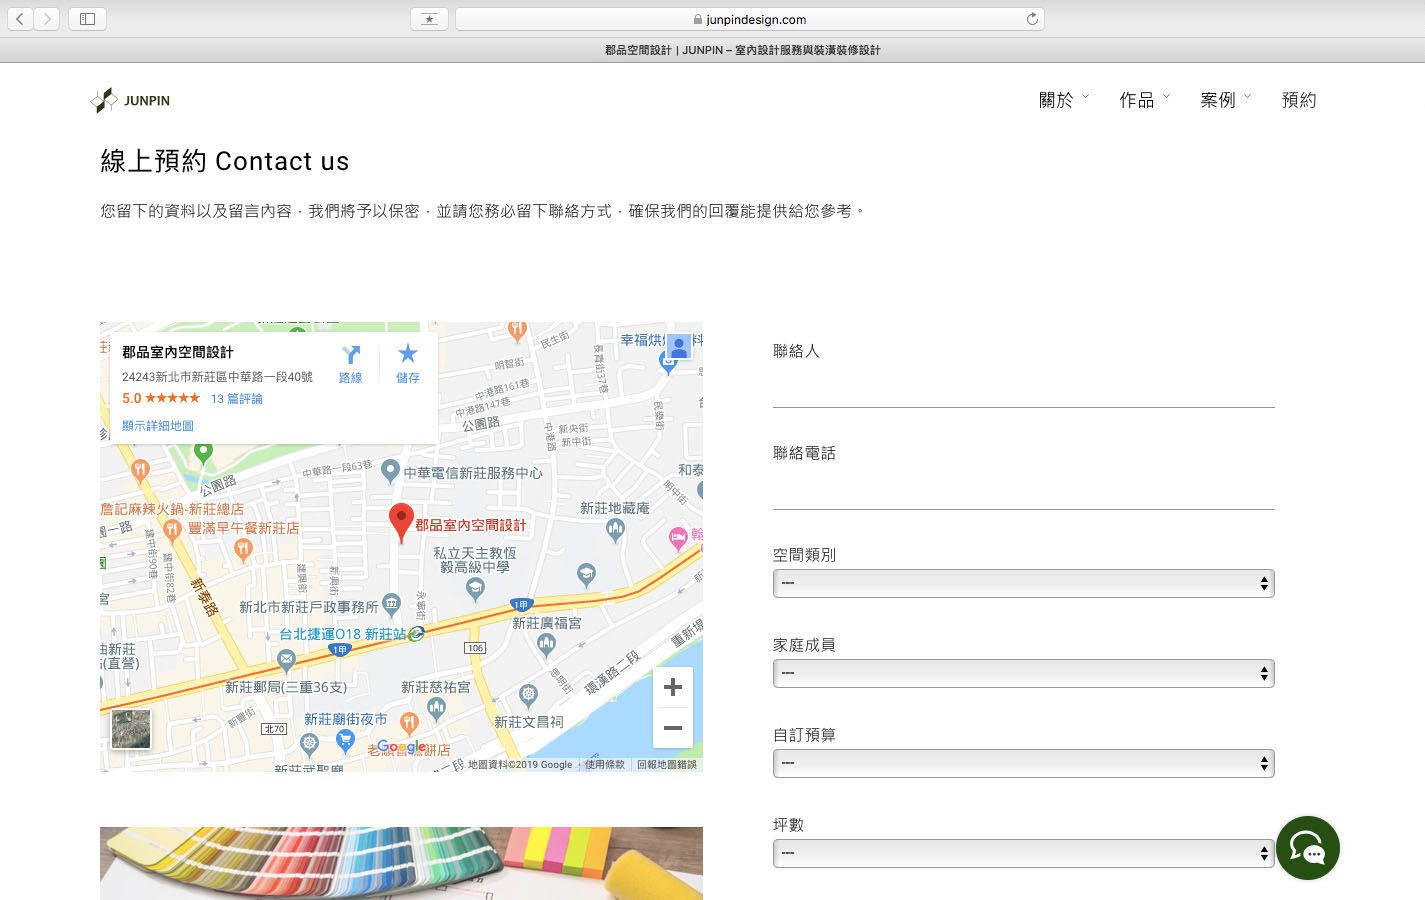The width and height of the screenshot is (1425, 900).
Task: Click the star save (儲存) icon
Action: (x=407, y=354)
